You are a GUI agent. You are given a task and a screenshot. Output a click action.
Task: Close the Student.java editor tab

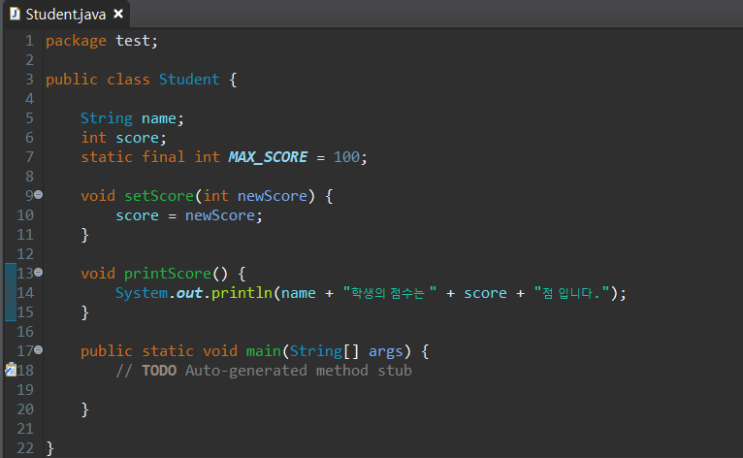118,14
